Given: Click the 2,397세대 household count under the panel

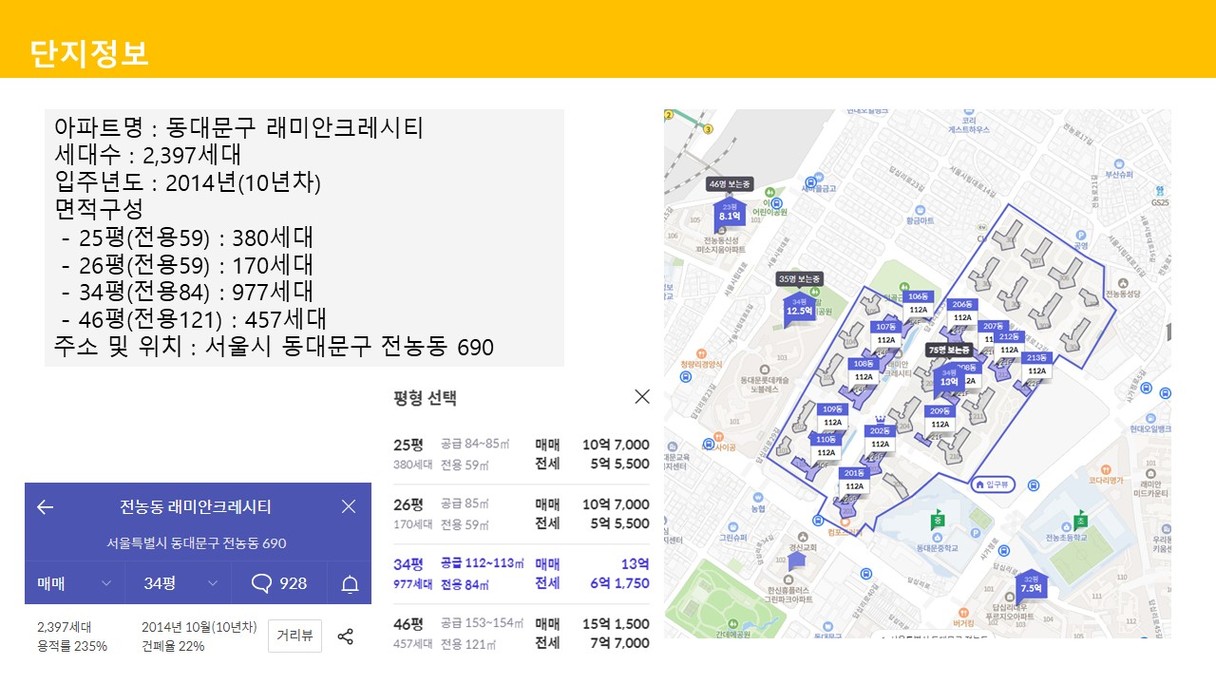Looking at the screenshot, I should coord(65,627).
